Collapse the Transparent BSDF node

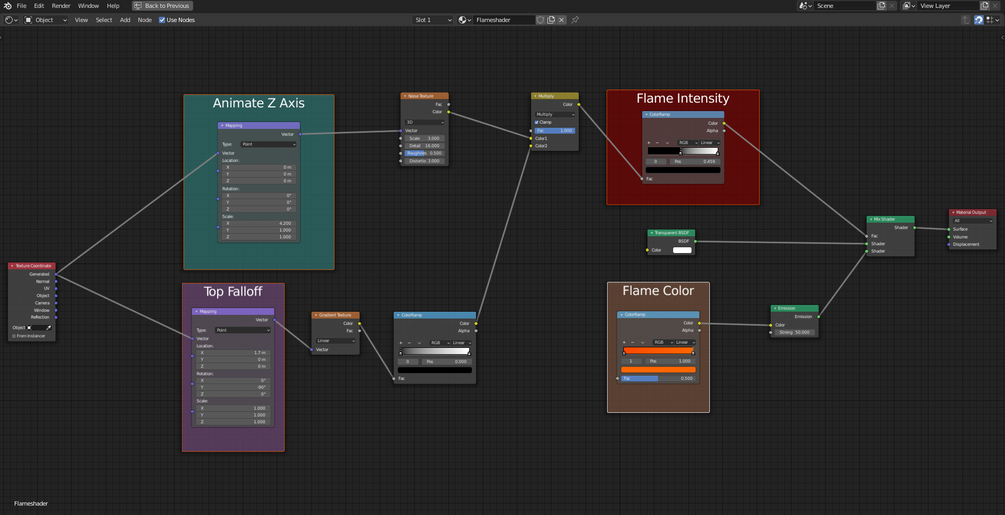(652, 233)
